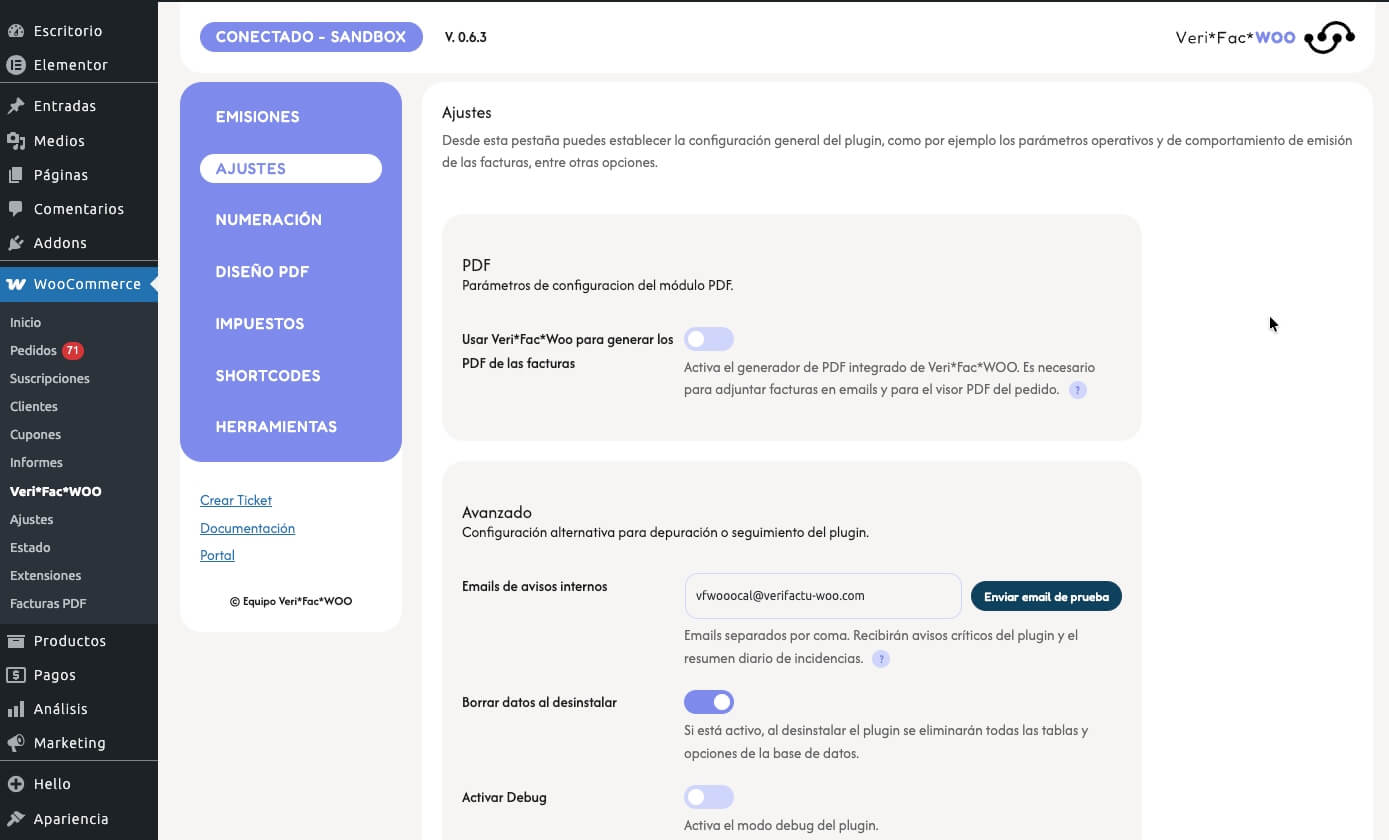Disable the Borrar datos al desinstalar toggle

point(709,702)
